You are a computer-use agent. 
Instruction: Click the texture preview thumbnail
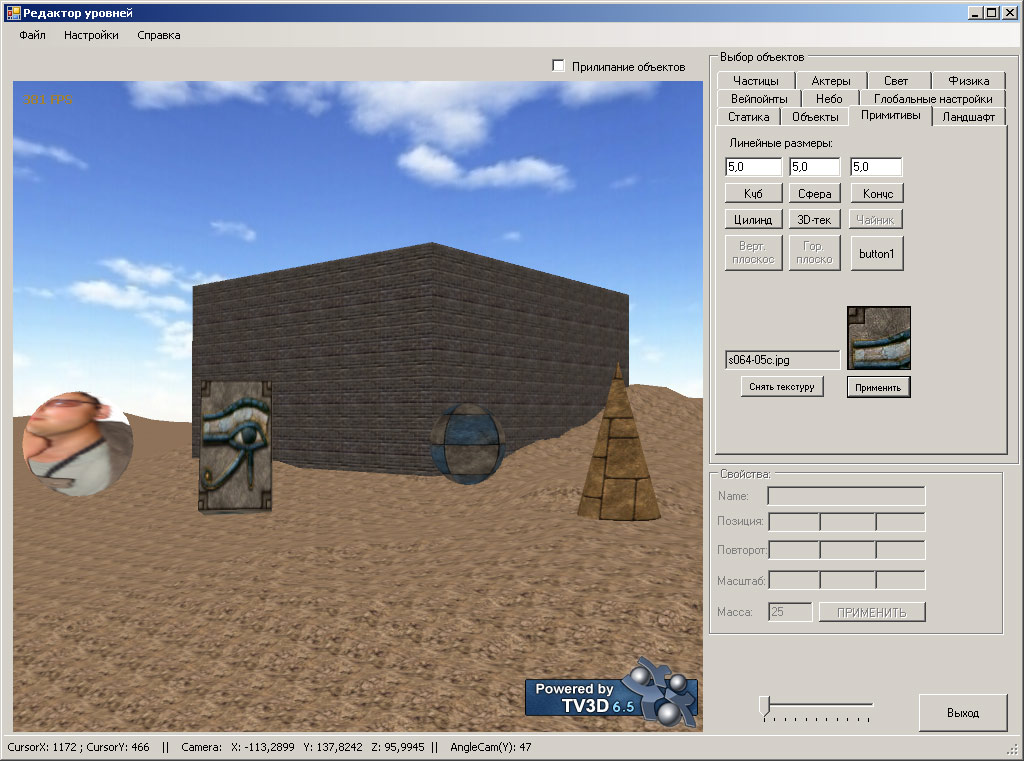[x=878, y=338]
